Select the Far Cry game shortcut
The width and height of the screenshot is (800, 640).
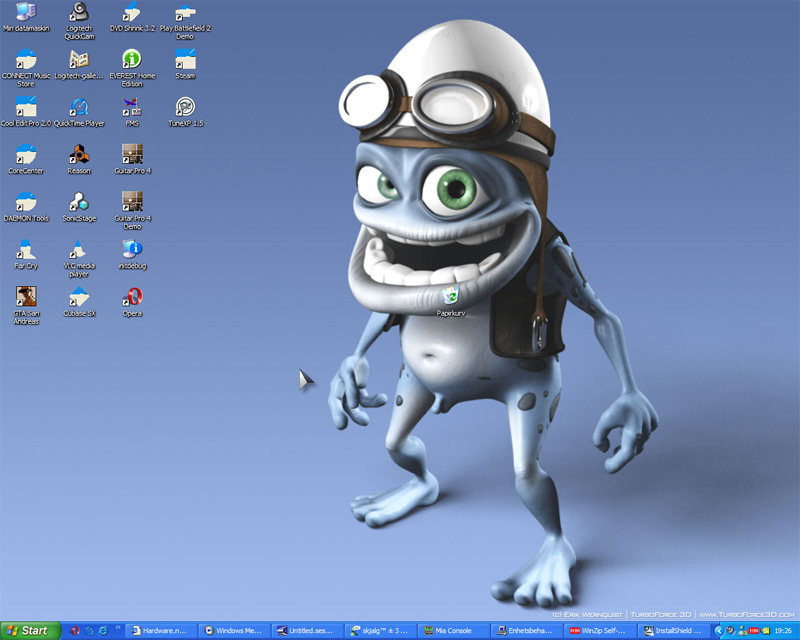26,255
